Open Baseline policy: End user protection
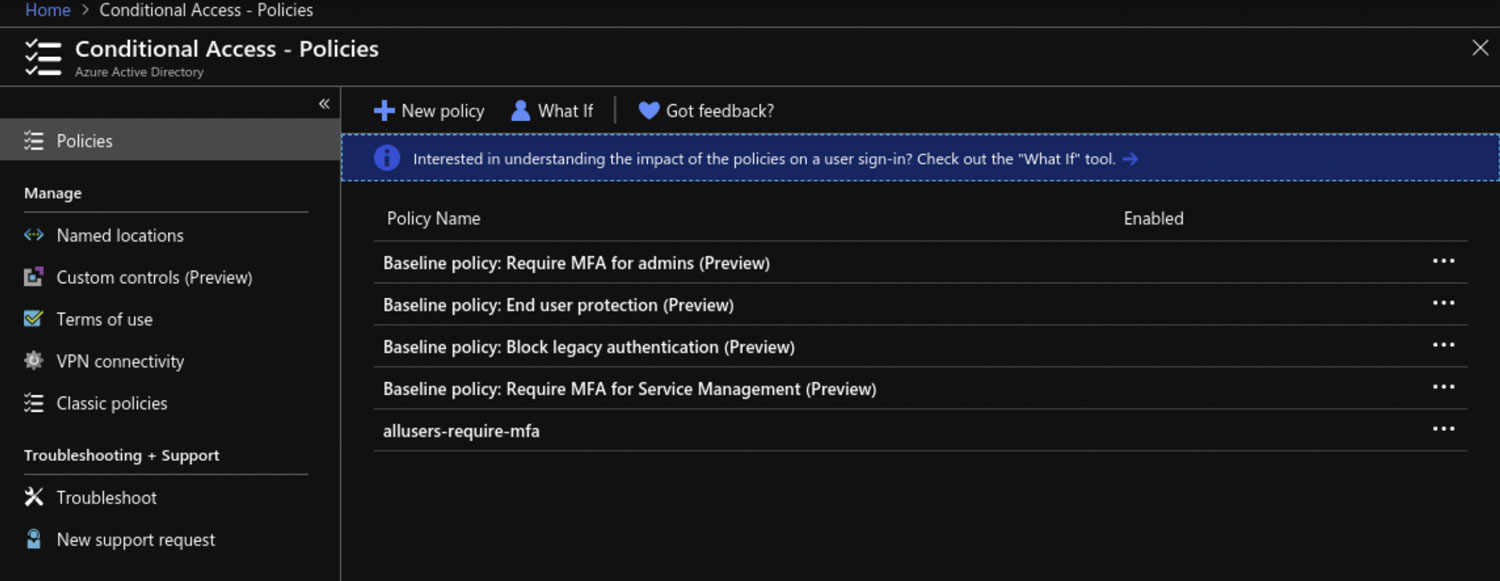This screenshot has height=581, width=1500. 558,305
